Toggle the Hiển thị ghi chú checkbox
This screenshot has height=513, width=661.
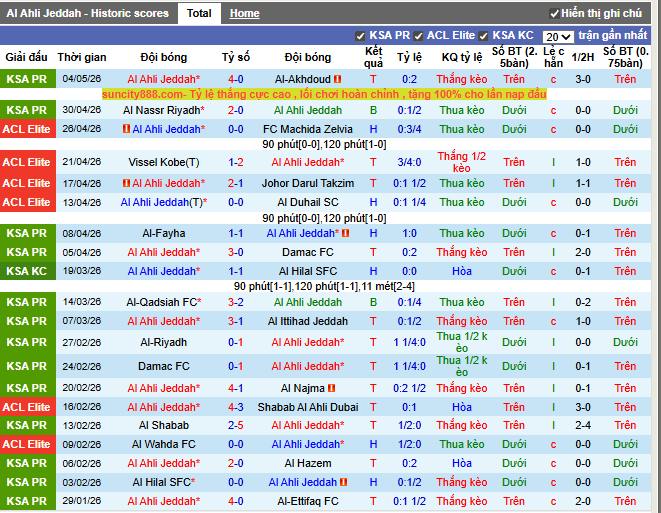click(x=554, y=14)
